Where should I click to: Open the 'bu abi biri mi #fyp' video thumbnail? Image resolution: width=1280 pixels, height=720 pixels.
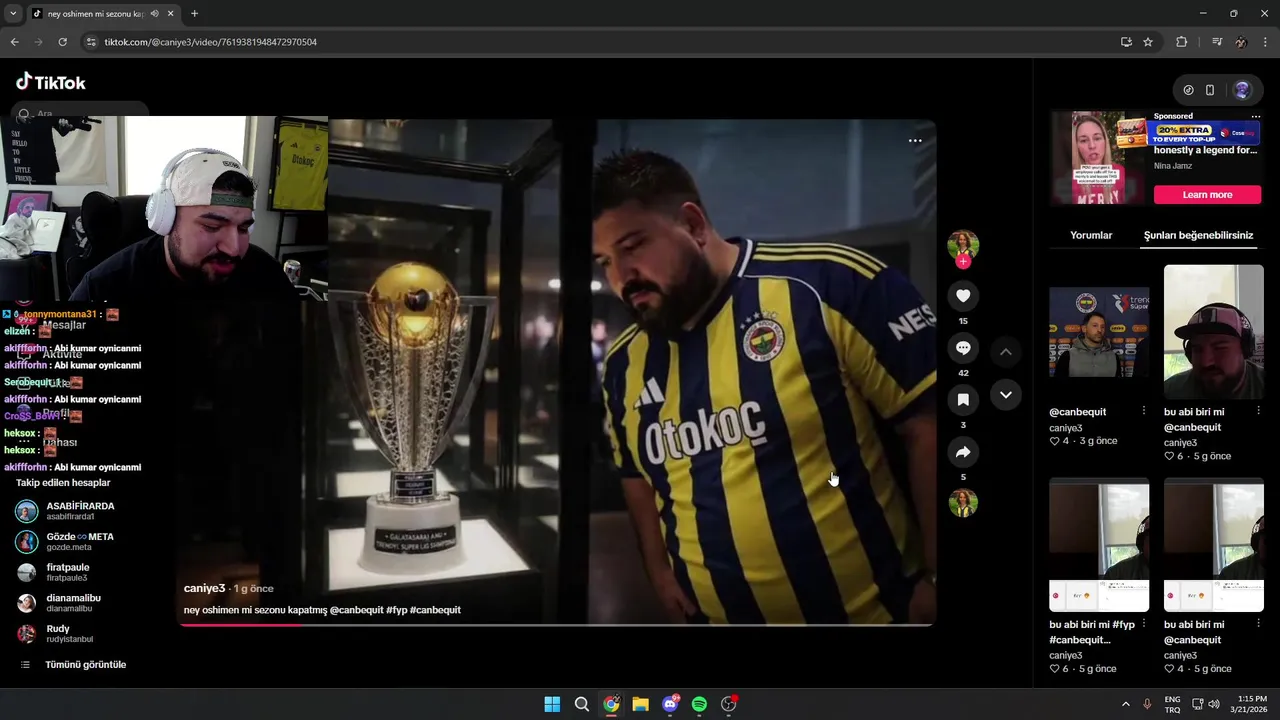click(x=1099, y=545)
